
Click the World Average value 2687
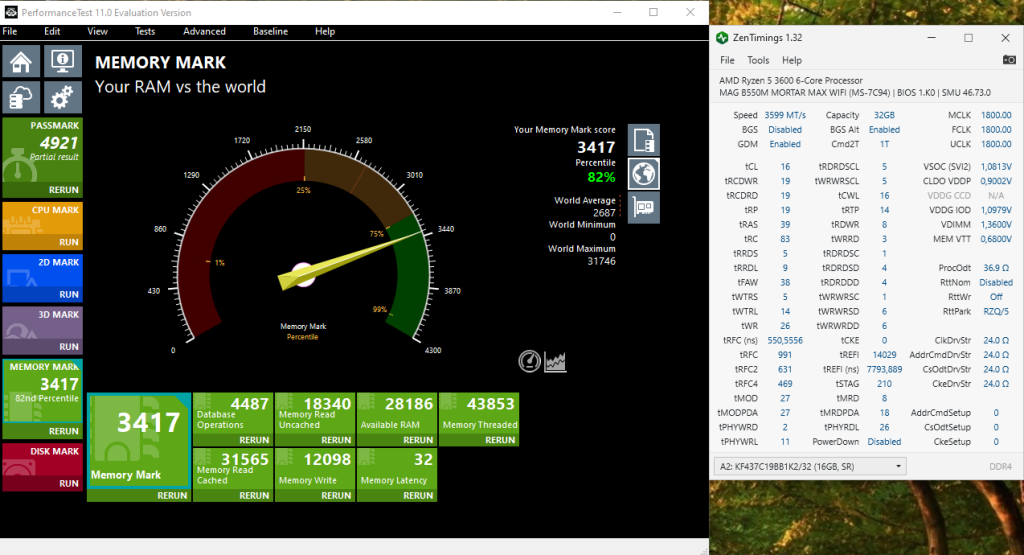(604, 213)
